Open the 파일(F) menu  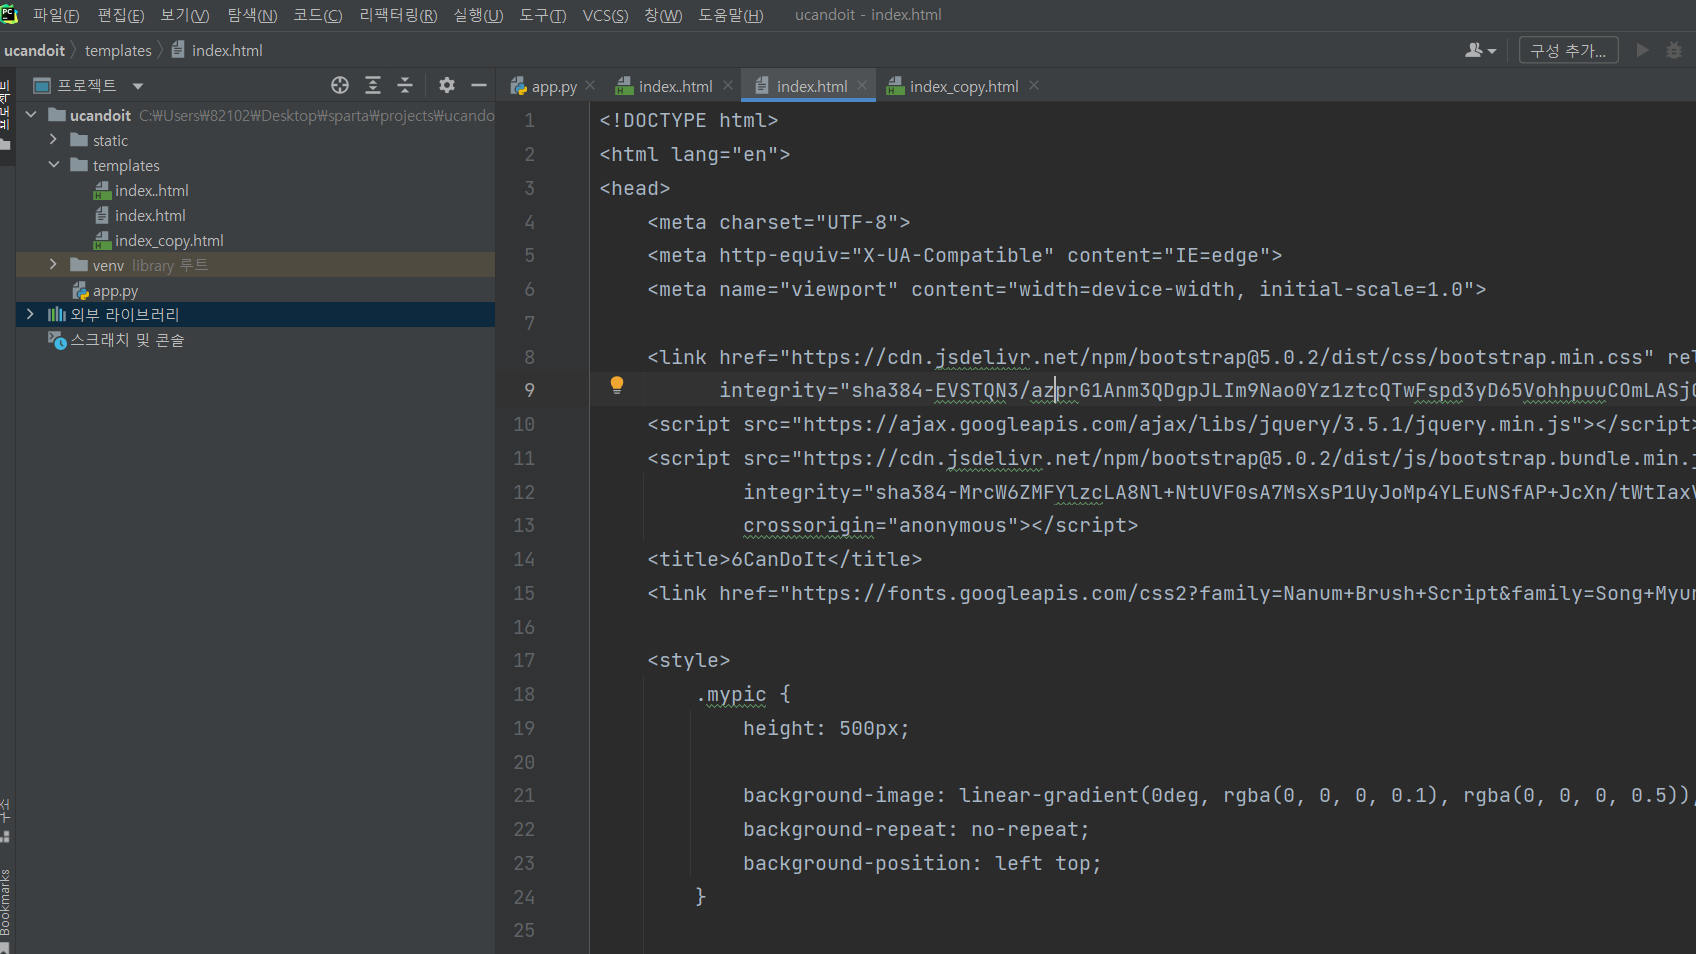56,15
